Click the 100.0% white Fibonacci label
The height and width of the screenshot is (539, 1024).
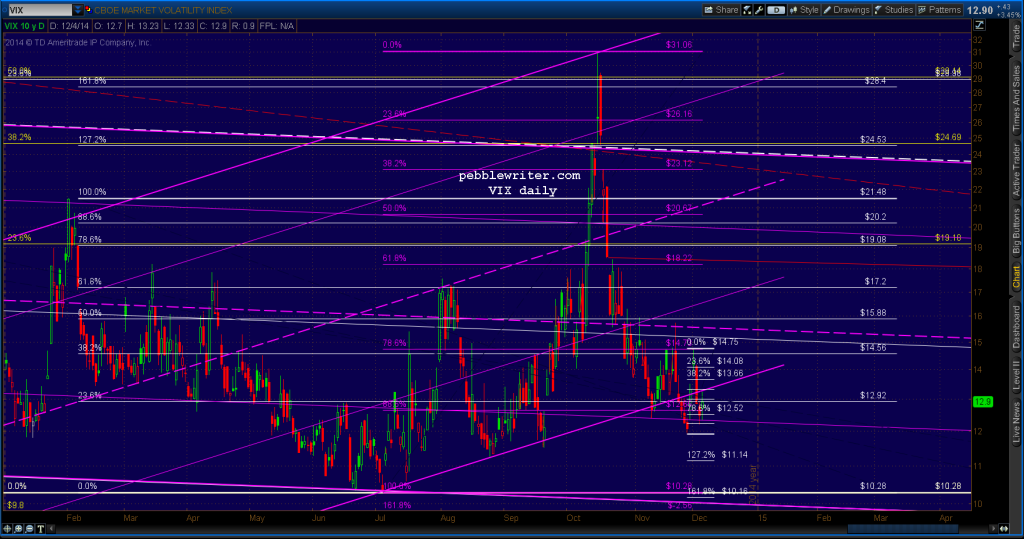point(92,192)
